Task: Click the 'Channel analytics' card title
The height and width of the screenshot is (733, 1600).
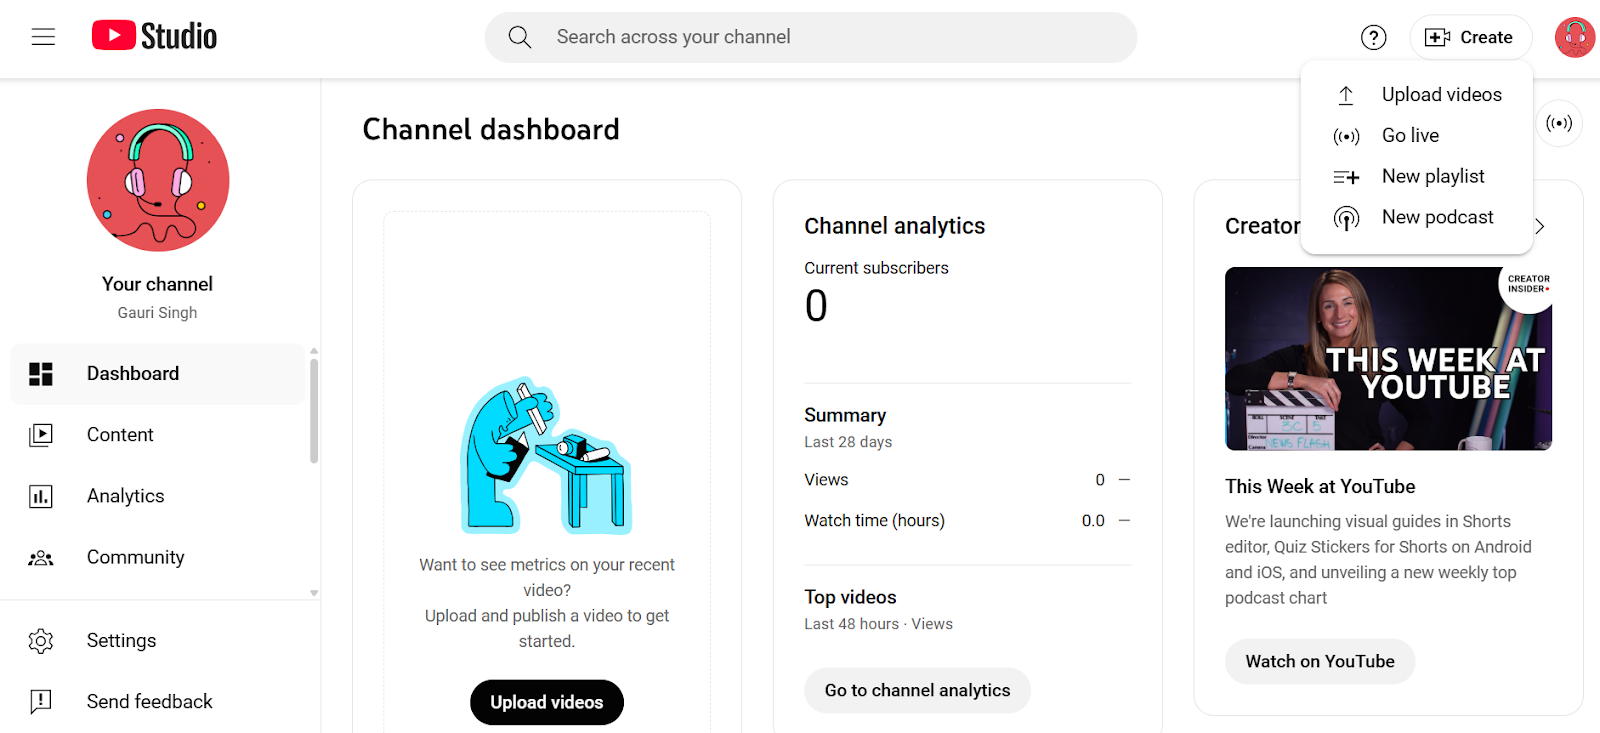Action: 895,226
